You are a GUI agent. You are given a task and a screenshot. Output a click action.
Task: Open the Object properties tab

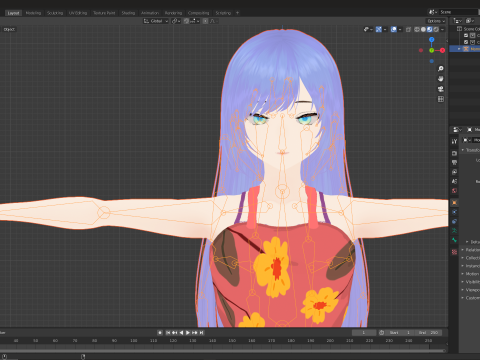click(454, 203)
